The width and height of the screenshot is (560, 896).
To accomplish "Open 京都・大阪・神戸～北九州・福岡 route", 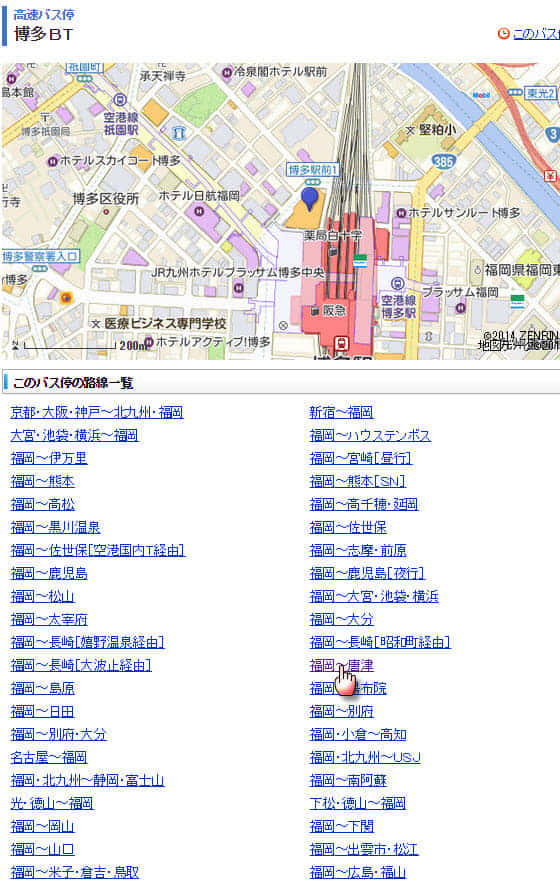I will point(97,412).
